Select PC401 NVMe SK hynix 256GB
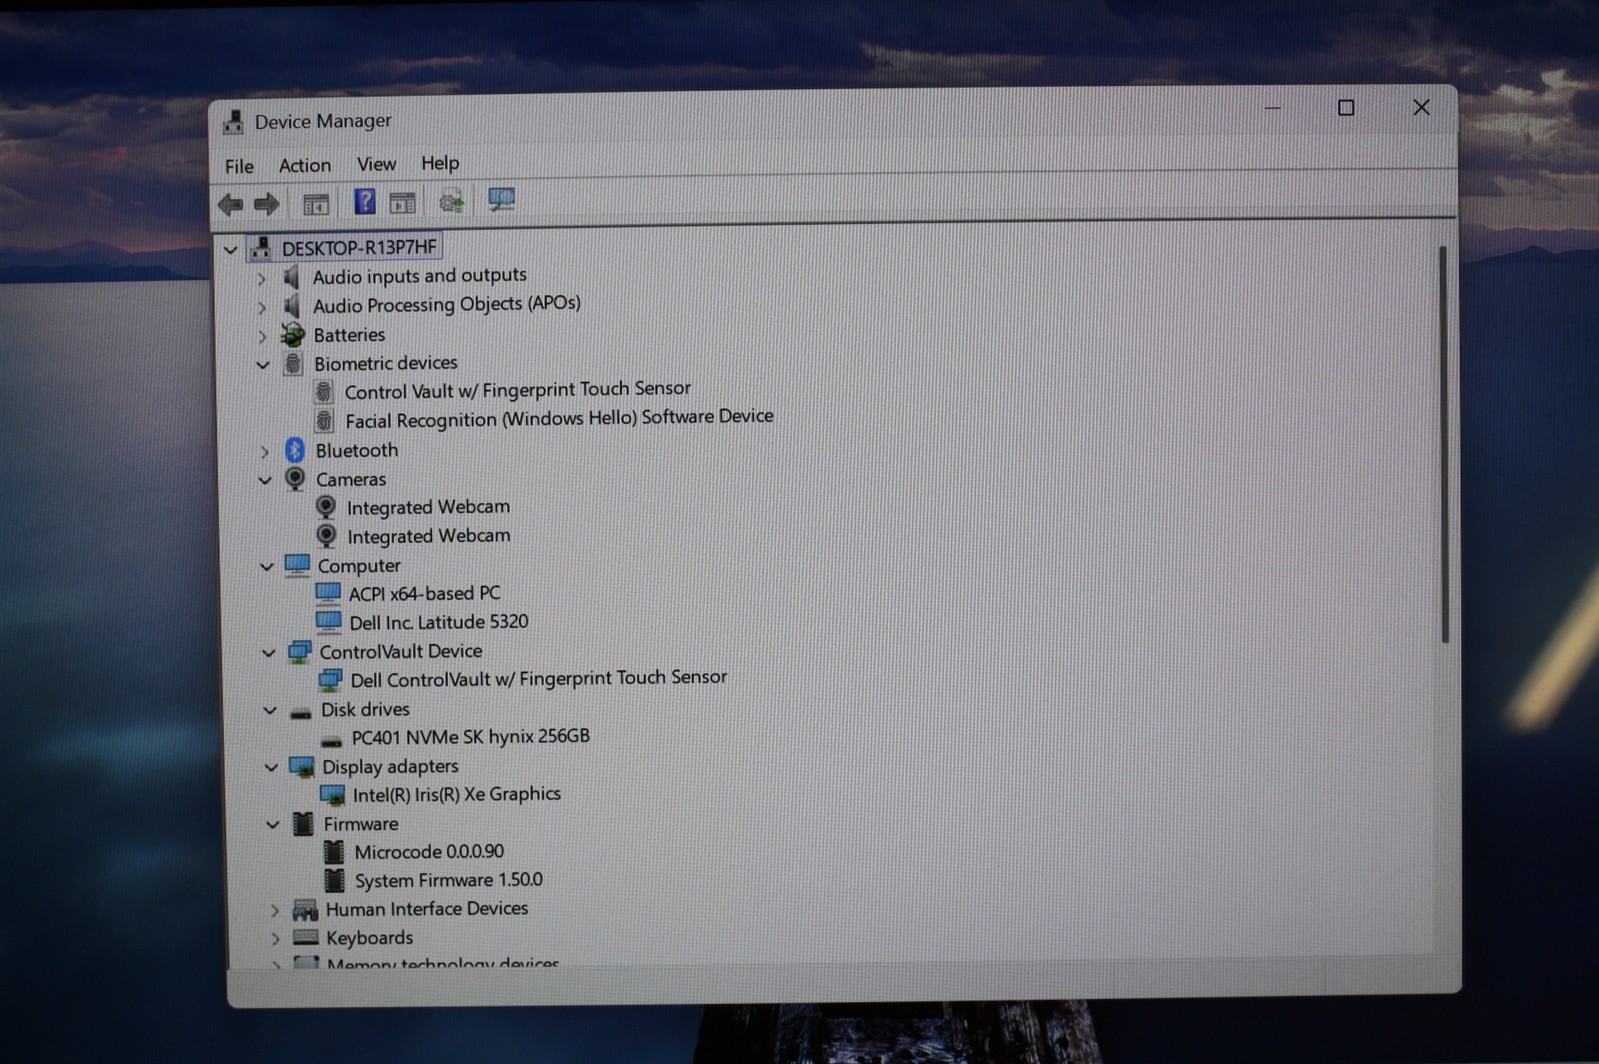Image resolution: width=1599 pixels, height=1064 pixels. pyautogui.click(x=471, y=737)
